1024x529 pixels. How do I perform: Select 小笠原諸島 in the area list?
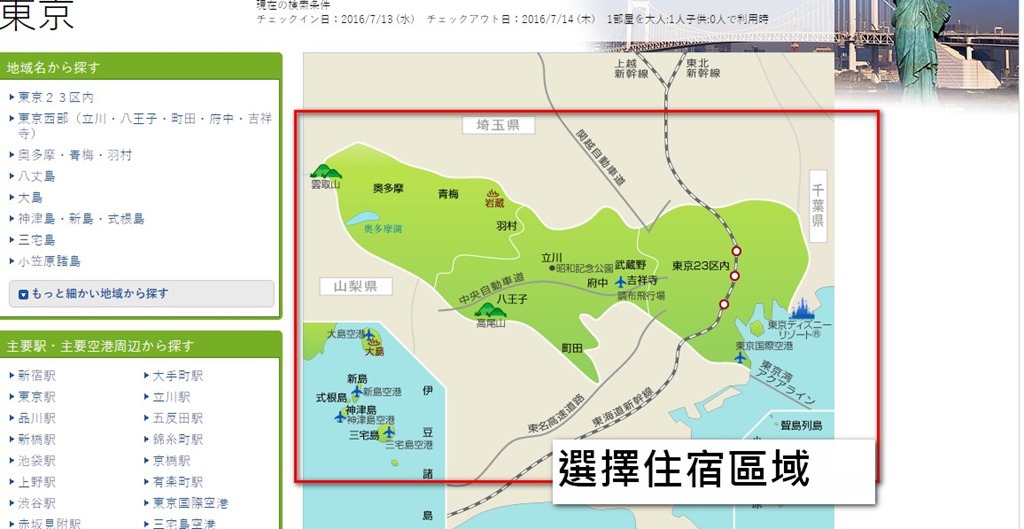[49, 261]
